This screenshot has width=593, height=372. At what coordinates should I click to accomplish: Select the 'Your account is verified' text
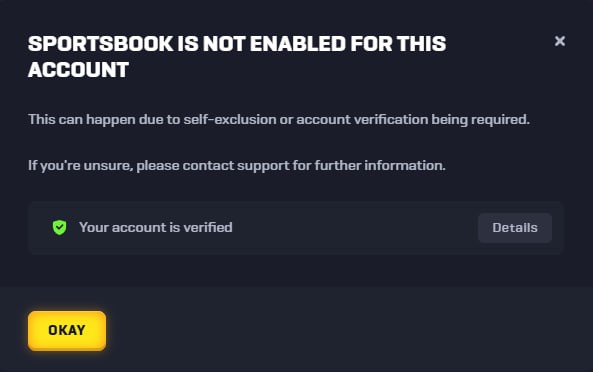(156, 227)
